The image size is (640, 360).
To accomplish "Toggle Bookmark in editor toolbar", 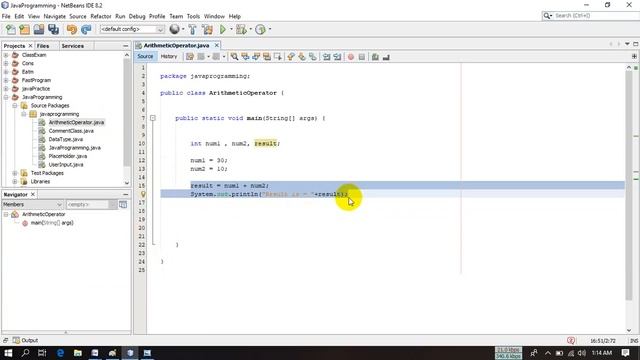I will tap(313, 57).
